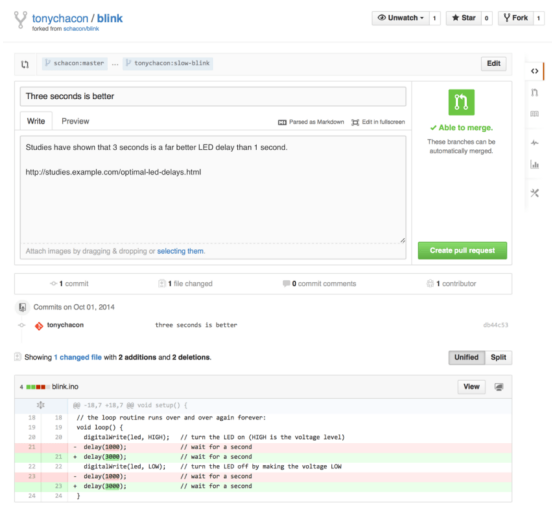The image size is (555, 505).
Task: Click the pull request description text area
Action: coord(213,190)
